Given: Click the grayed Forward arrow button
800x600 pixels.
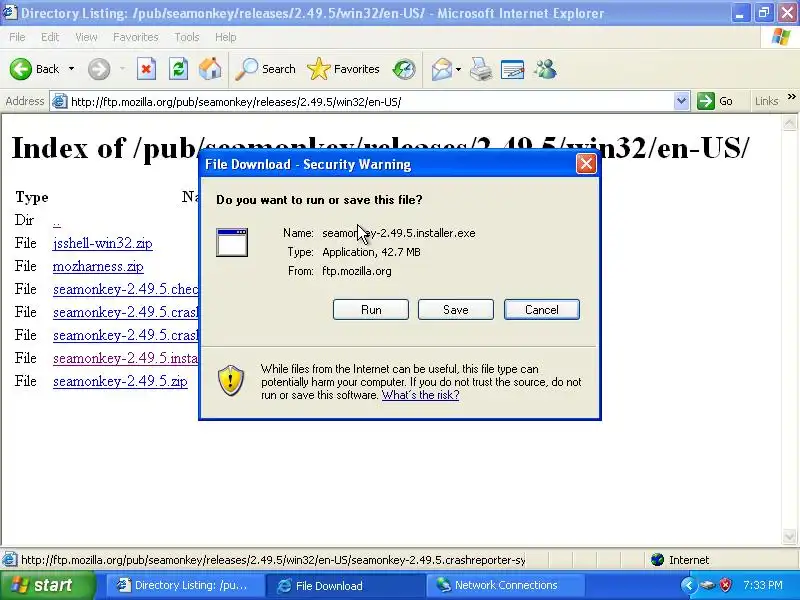Looking at the screenshot, I should [99, 69].
